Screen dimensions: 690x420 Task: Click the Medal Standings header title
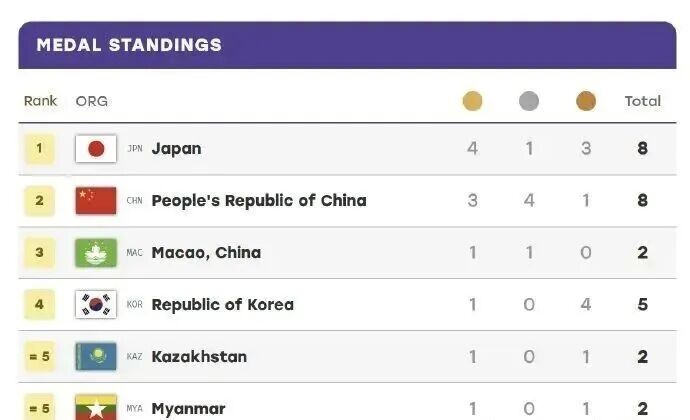point(129,45)
